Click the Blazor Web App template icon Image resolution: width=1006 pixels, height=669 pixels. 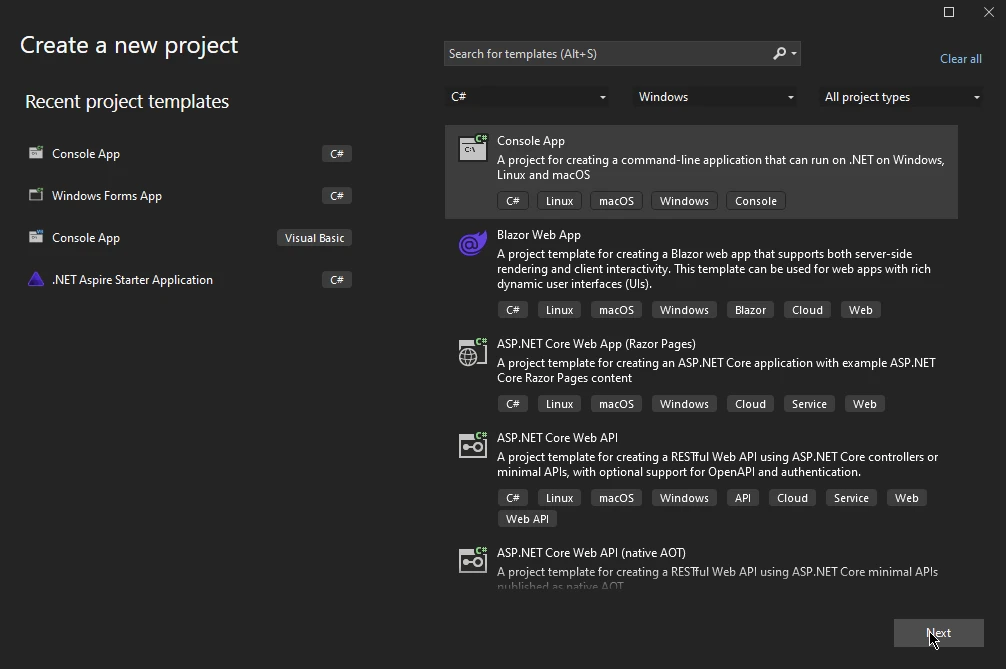[472, 243]
